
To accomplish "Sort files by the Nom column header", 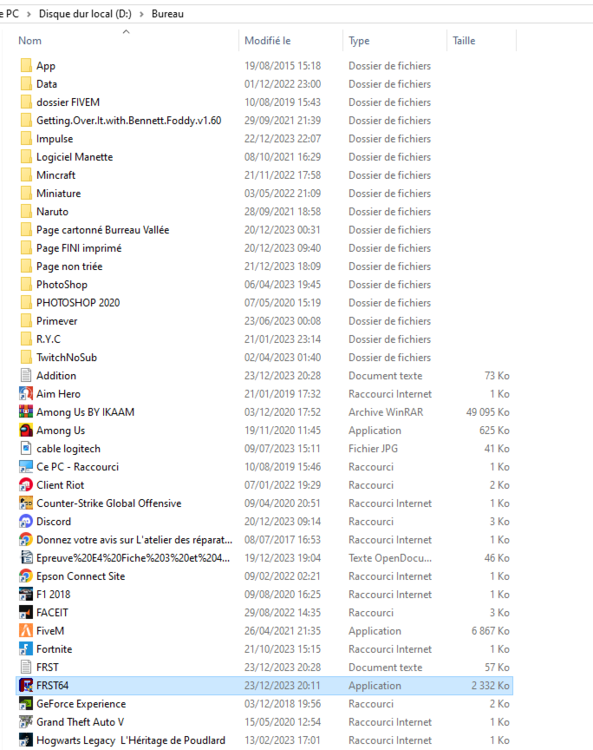I will 30,41.
